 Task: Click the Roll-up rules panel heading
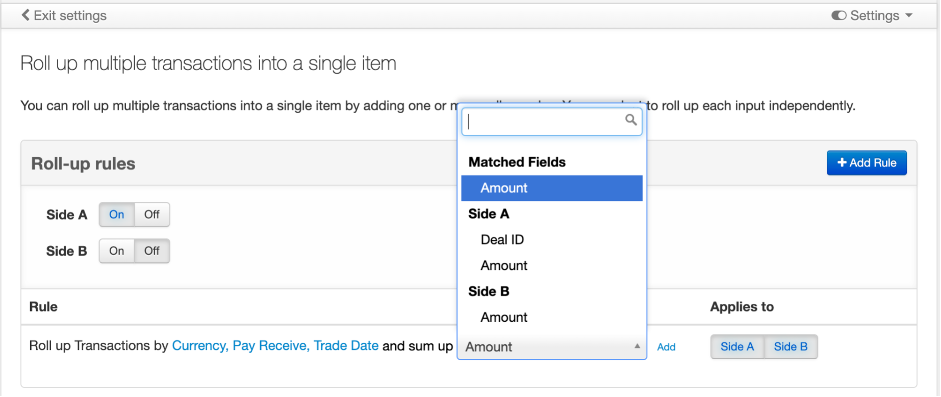coord(83,164)
